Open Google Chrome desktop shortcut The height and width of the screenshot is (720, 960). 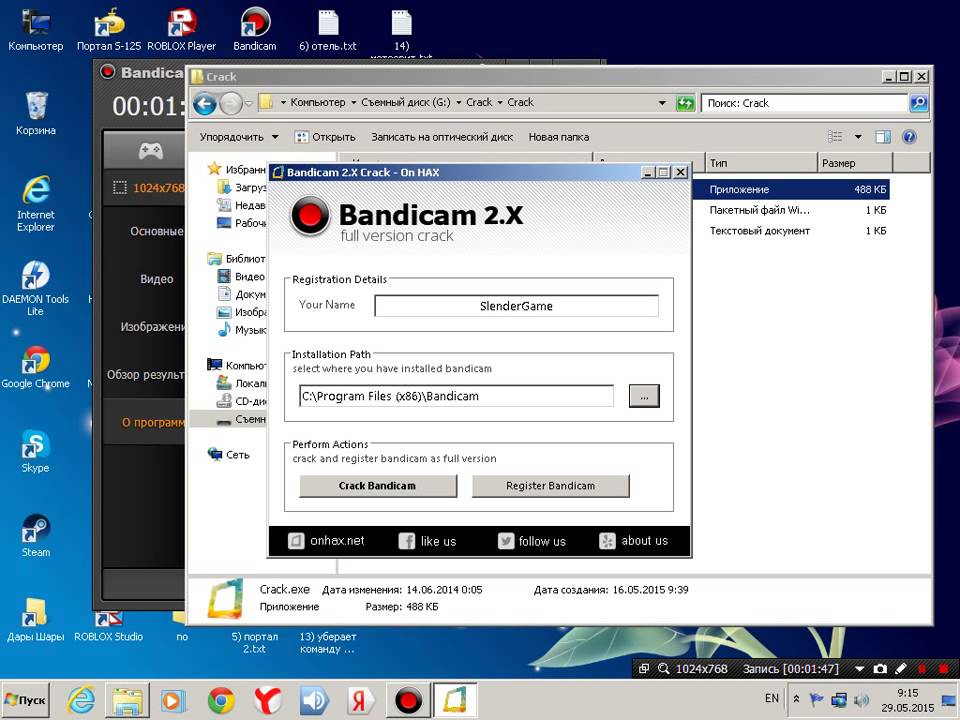(x=36, y=366)
